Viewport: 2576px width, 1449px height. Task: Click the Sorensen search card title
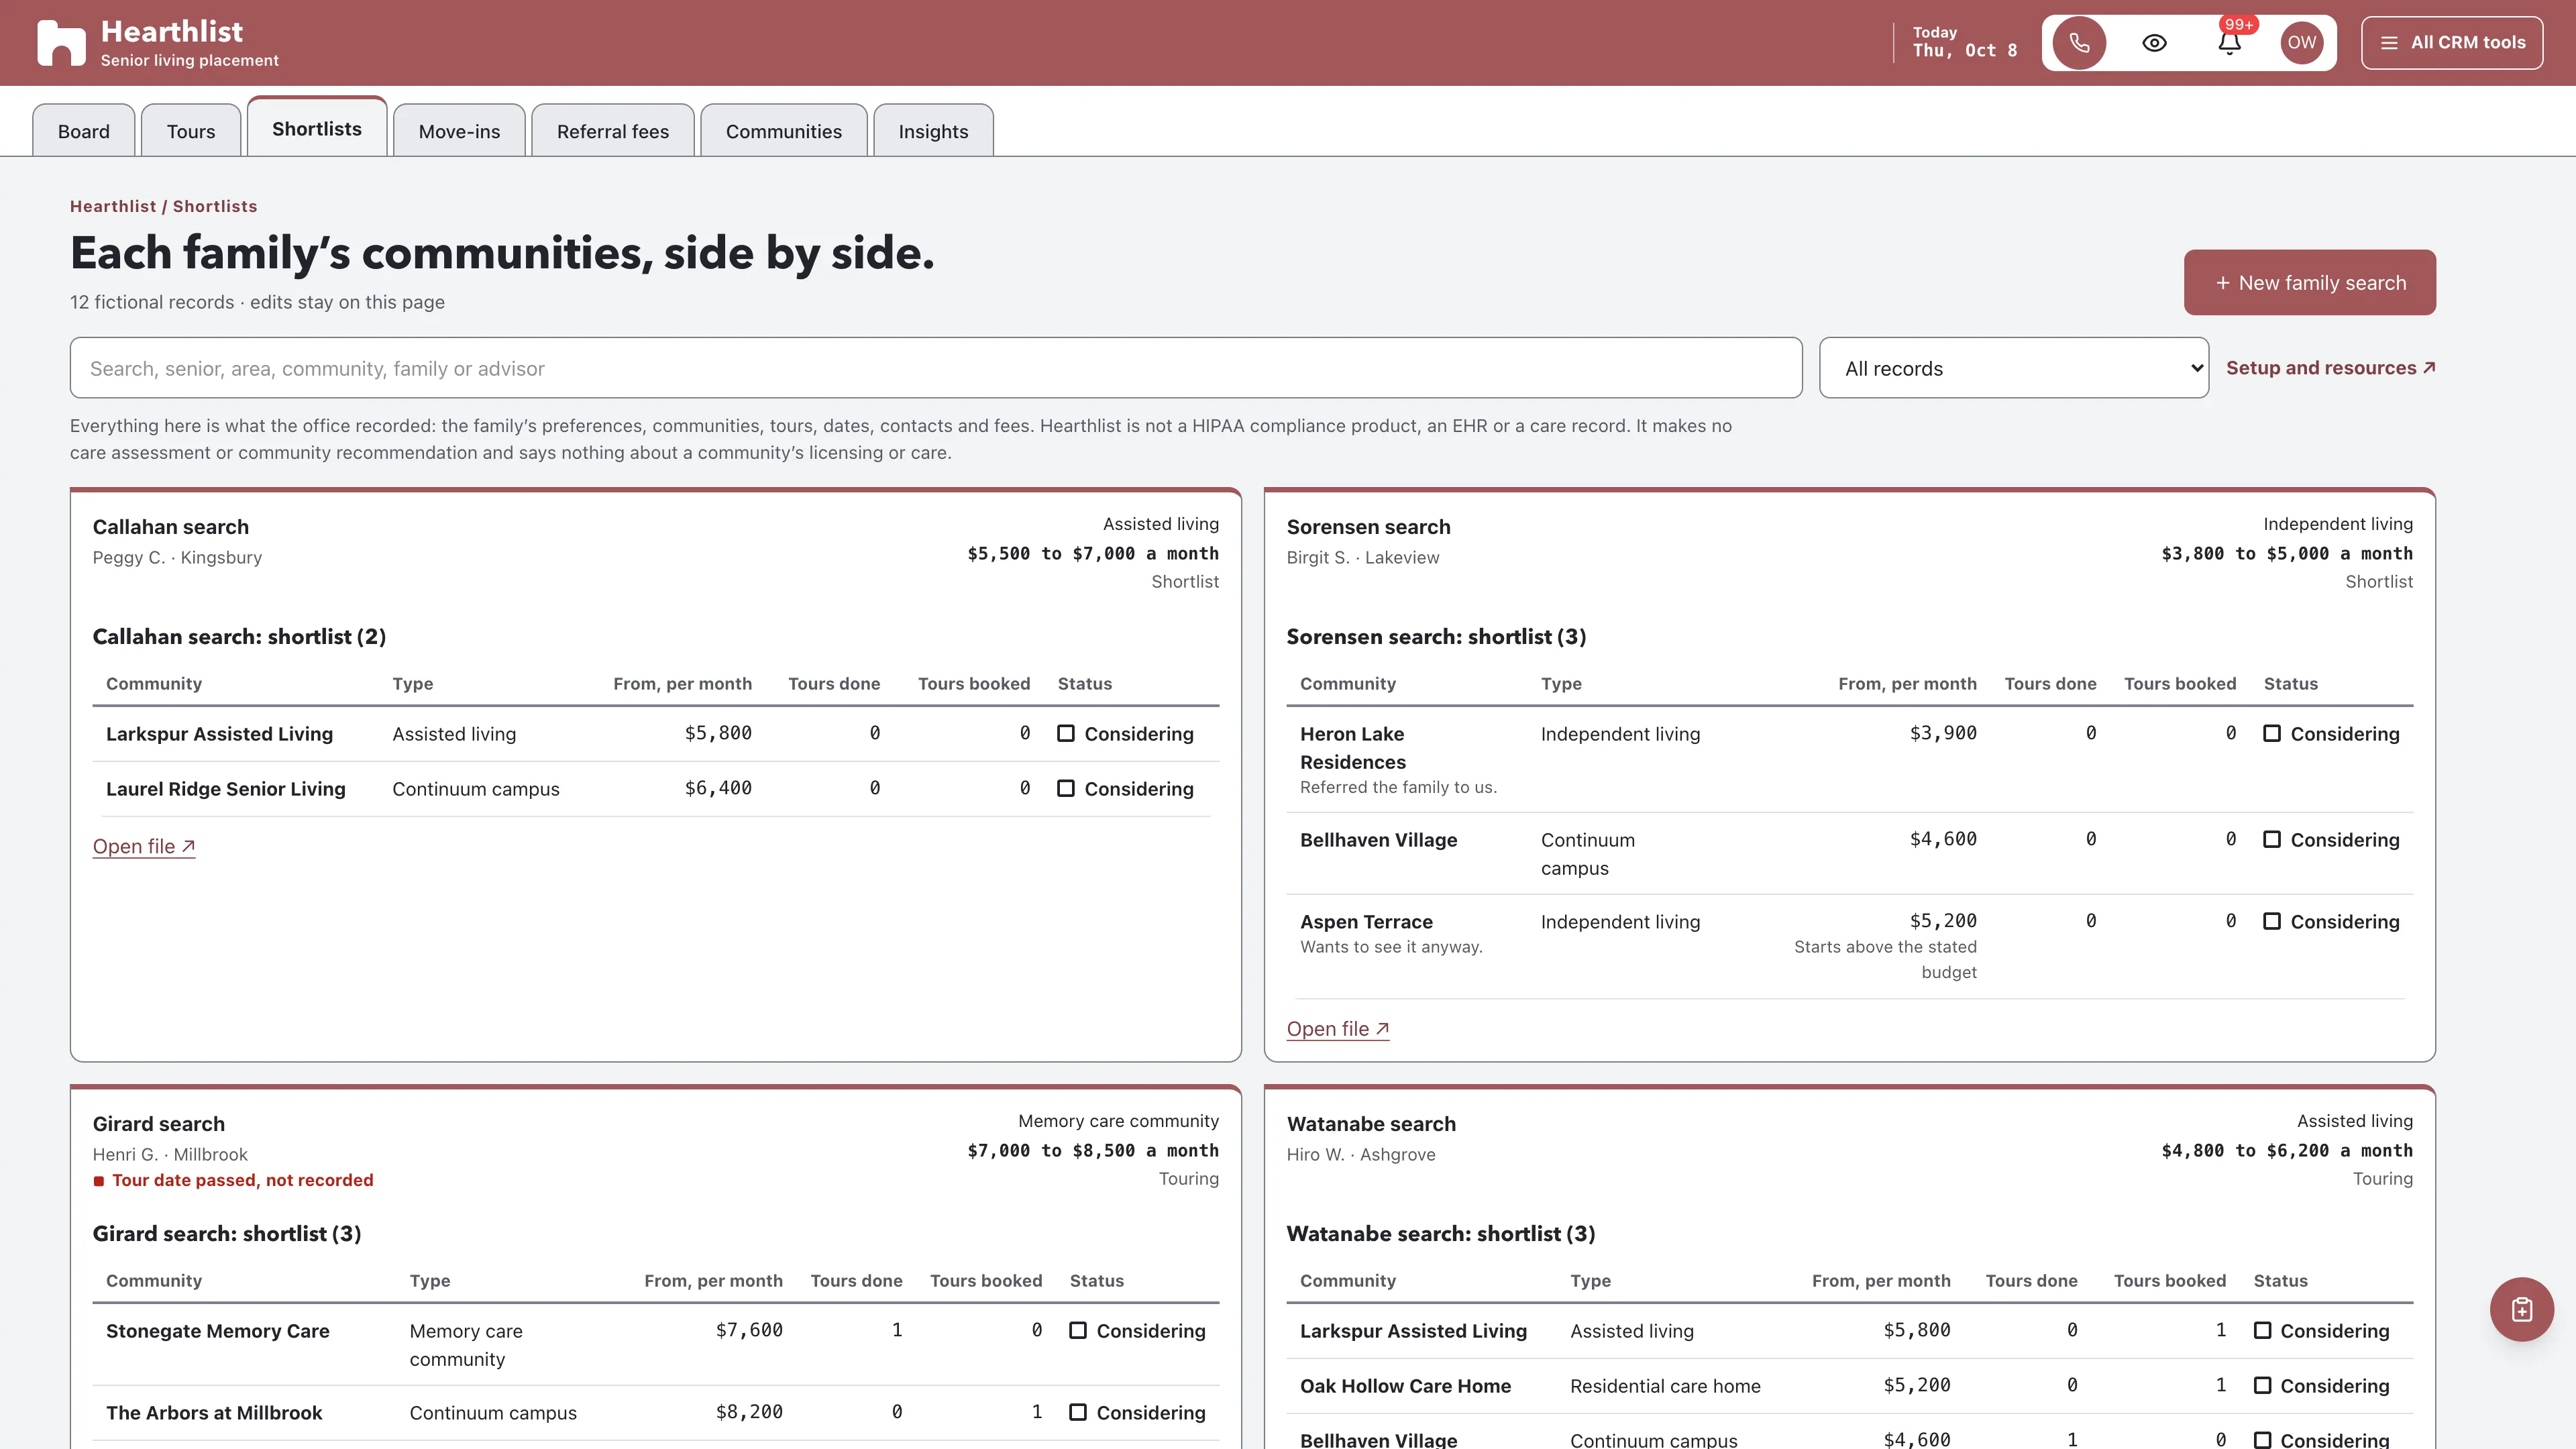(1368, 527)
